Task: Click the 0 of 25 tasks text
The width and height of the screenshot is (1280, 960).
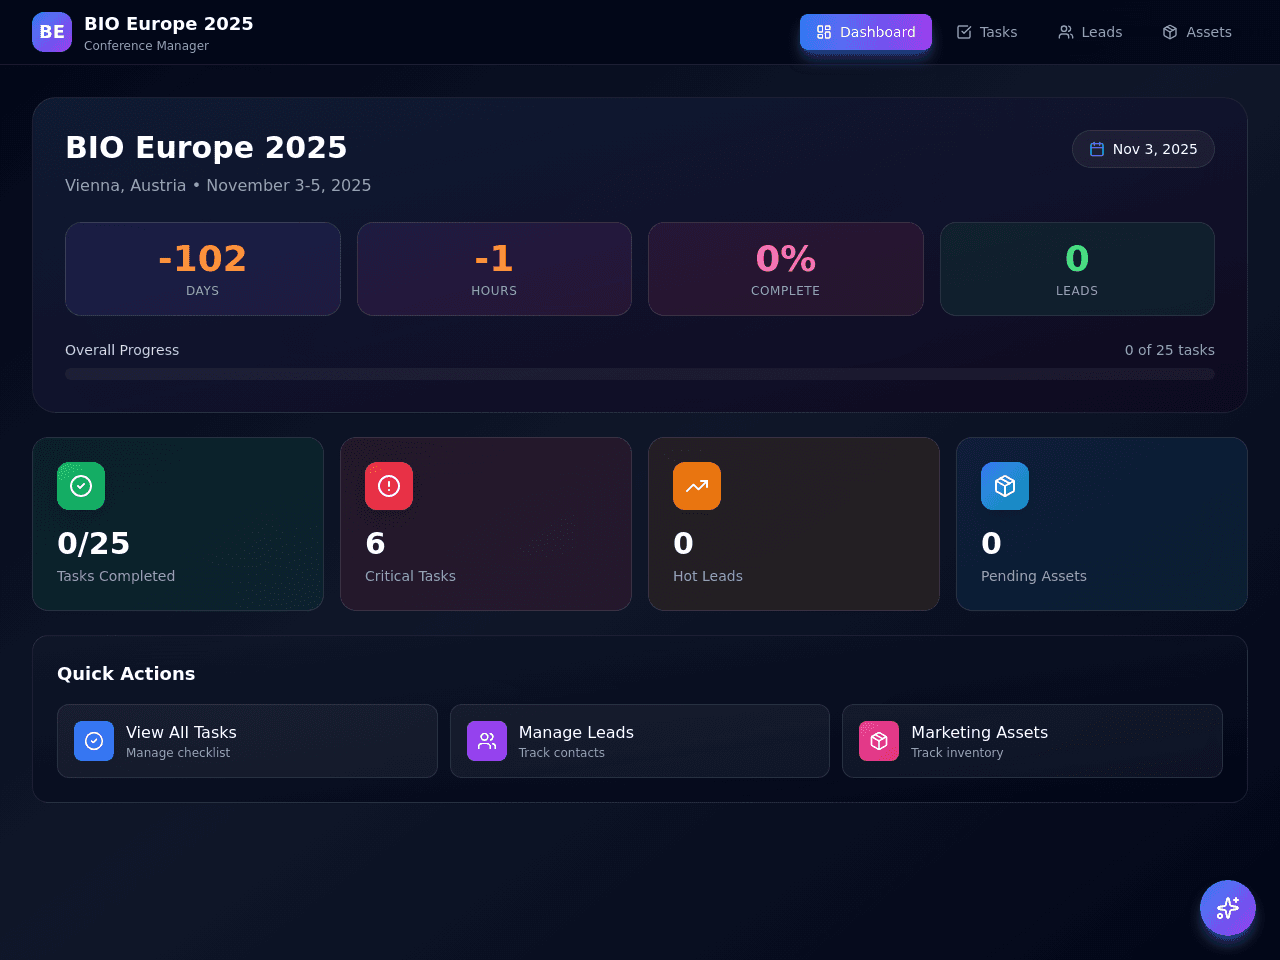Action: 1170,350
